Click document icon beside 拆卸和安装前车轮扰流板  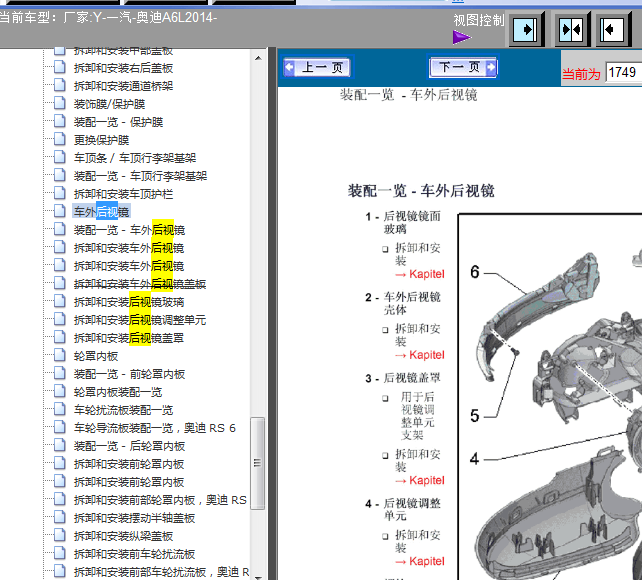pyautogui.click(x=60, y=553)
